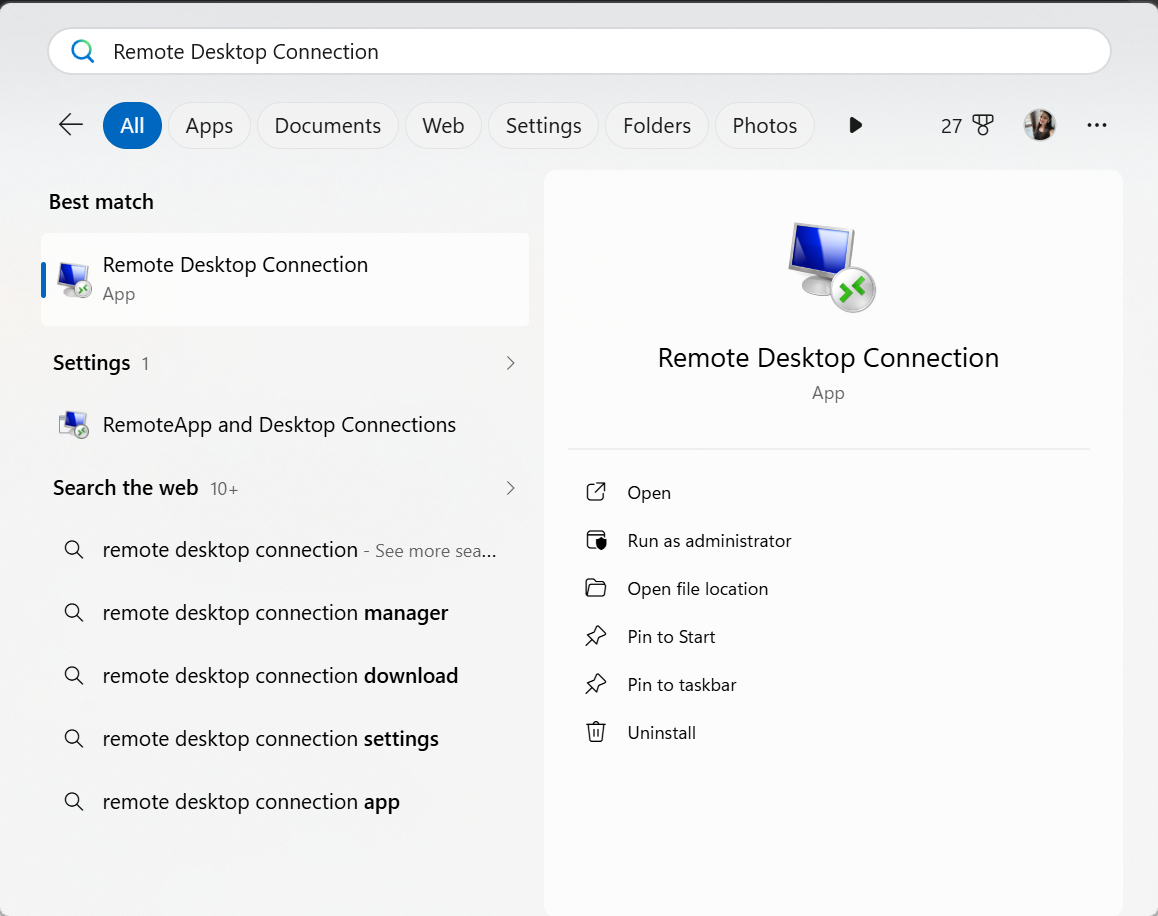Click the pin icon beside Pin to Start
This screenshot has width=1158, height=916.
tap(596, 636)
